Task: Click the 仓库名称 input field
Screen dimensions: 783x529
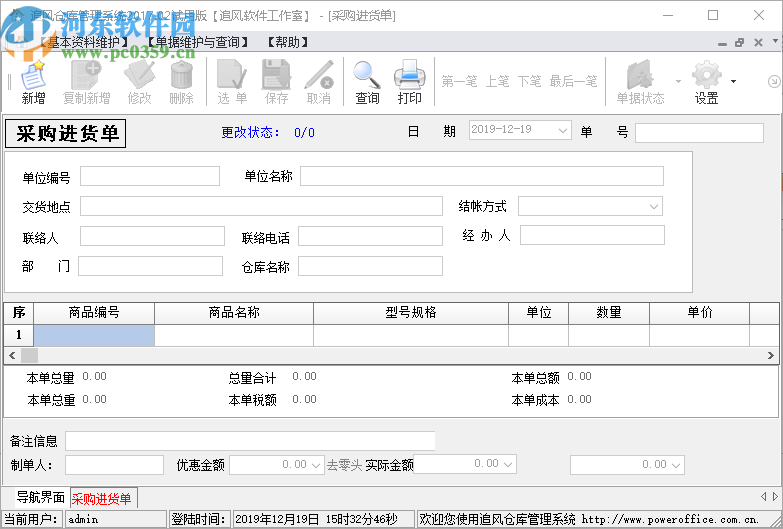Action: click(x=371, y=266)
